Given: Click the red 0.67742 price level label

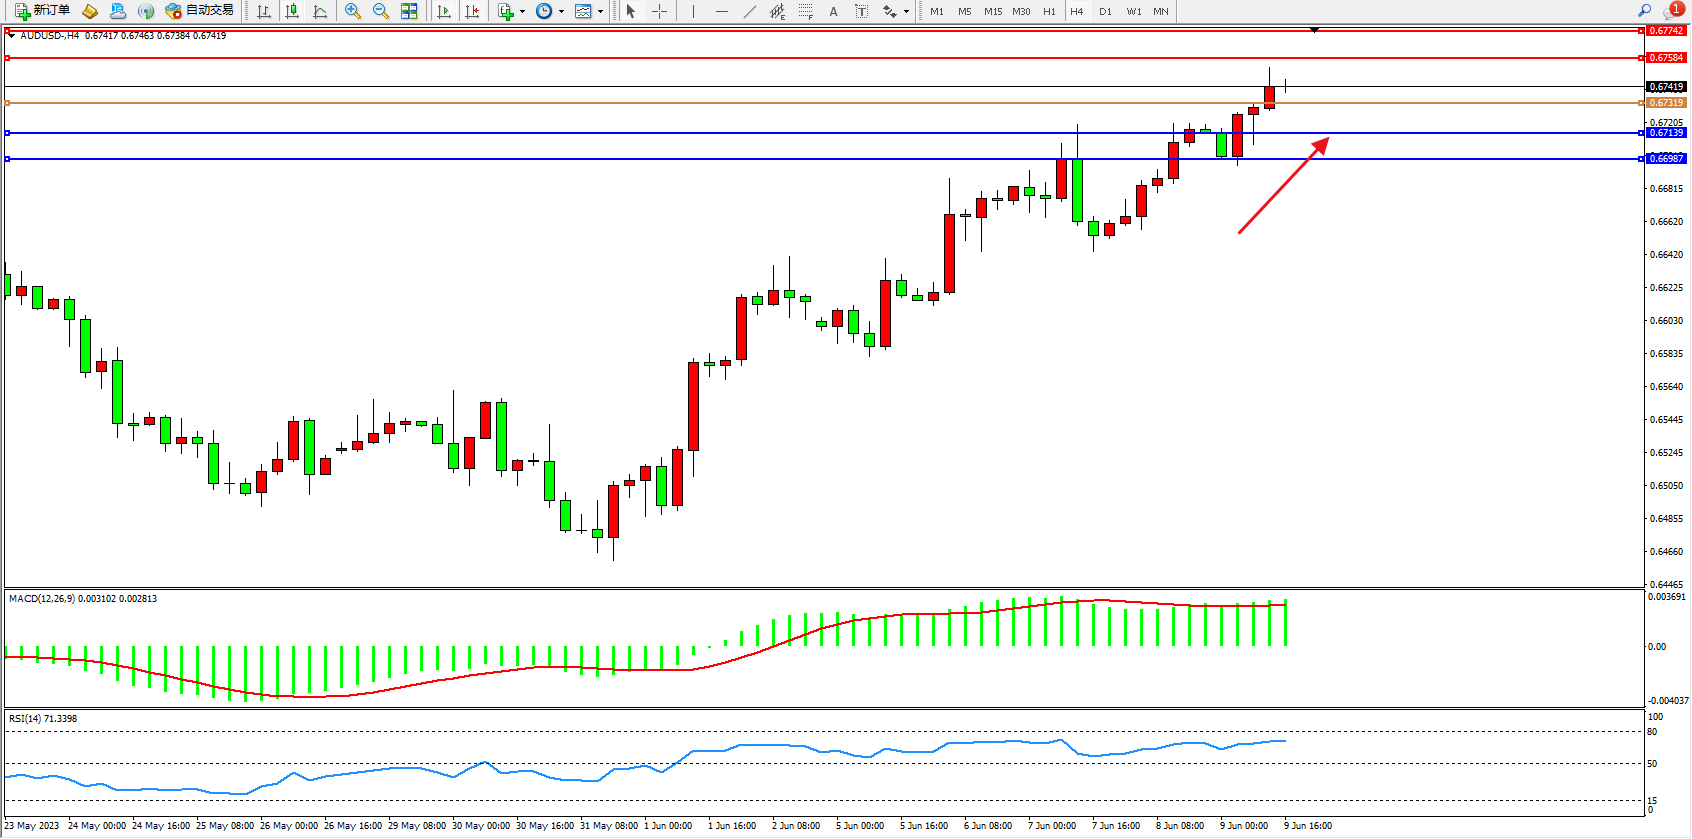Looking at the screenshot, I should (1666, 31).
